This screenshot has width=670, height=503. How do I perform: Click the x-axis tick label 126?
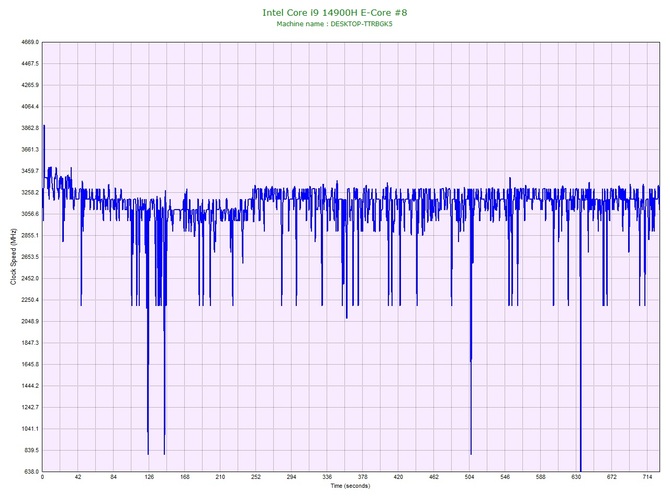(x=149, y=477)
